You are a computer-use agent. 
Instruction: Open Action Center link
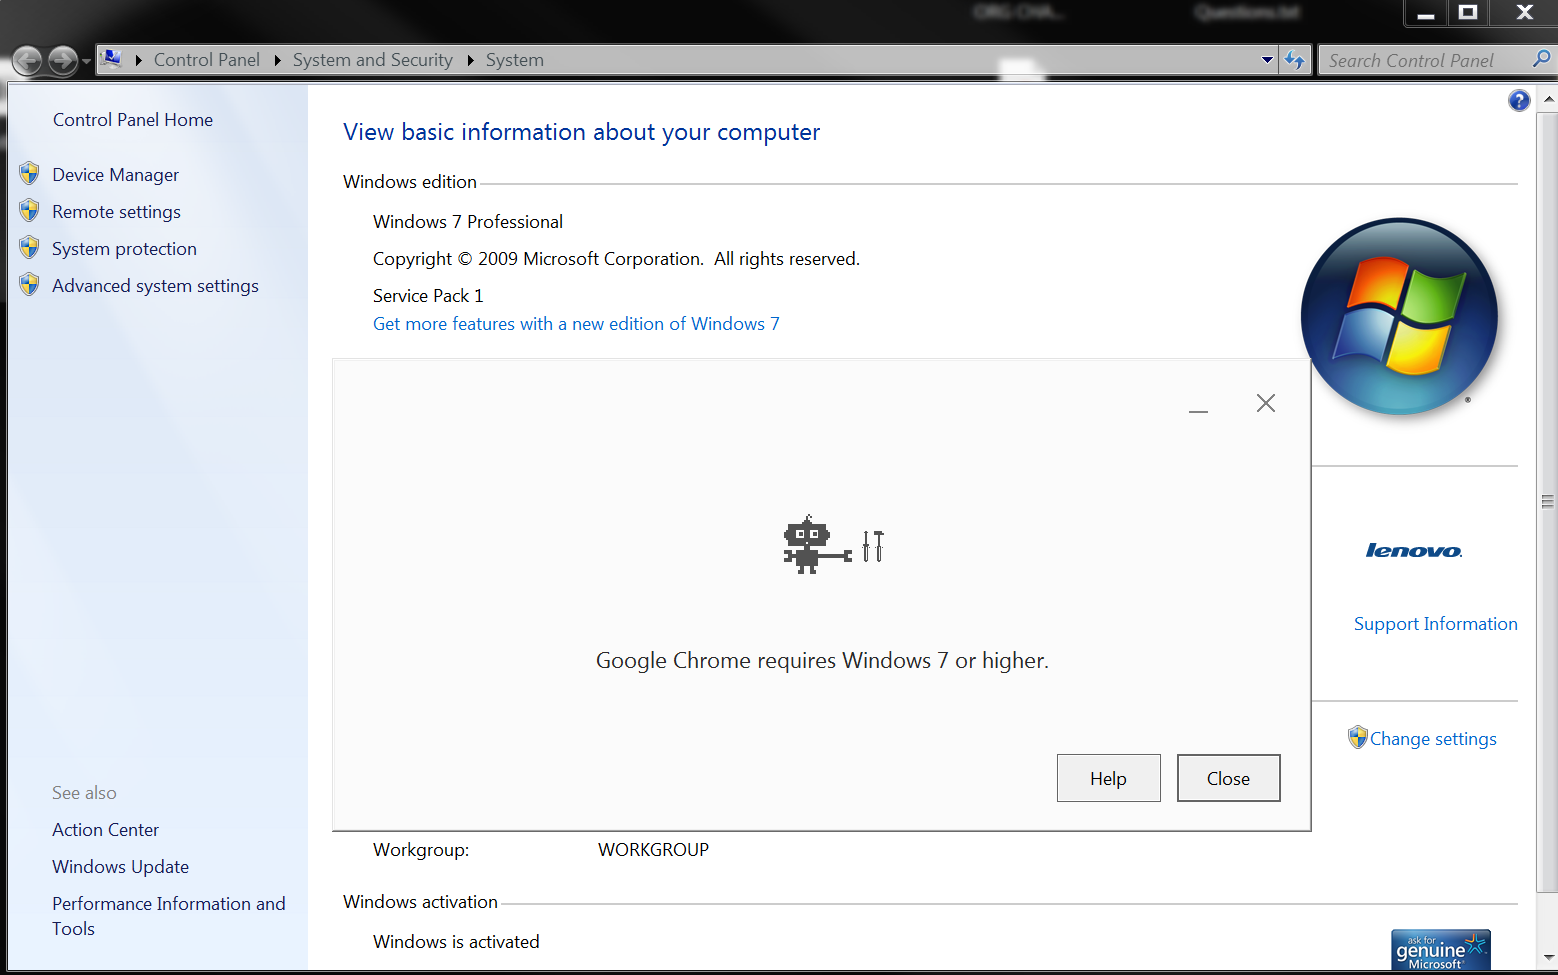coord(106,830)
